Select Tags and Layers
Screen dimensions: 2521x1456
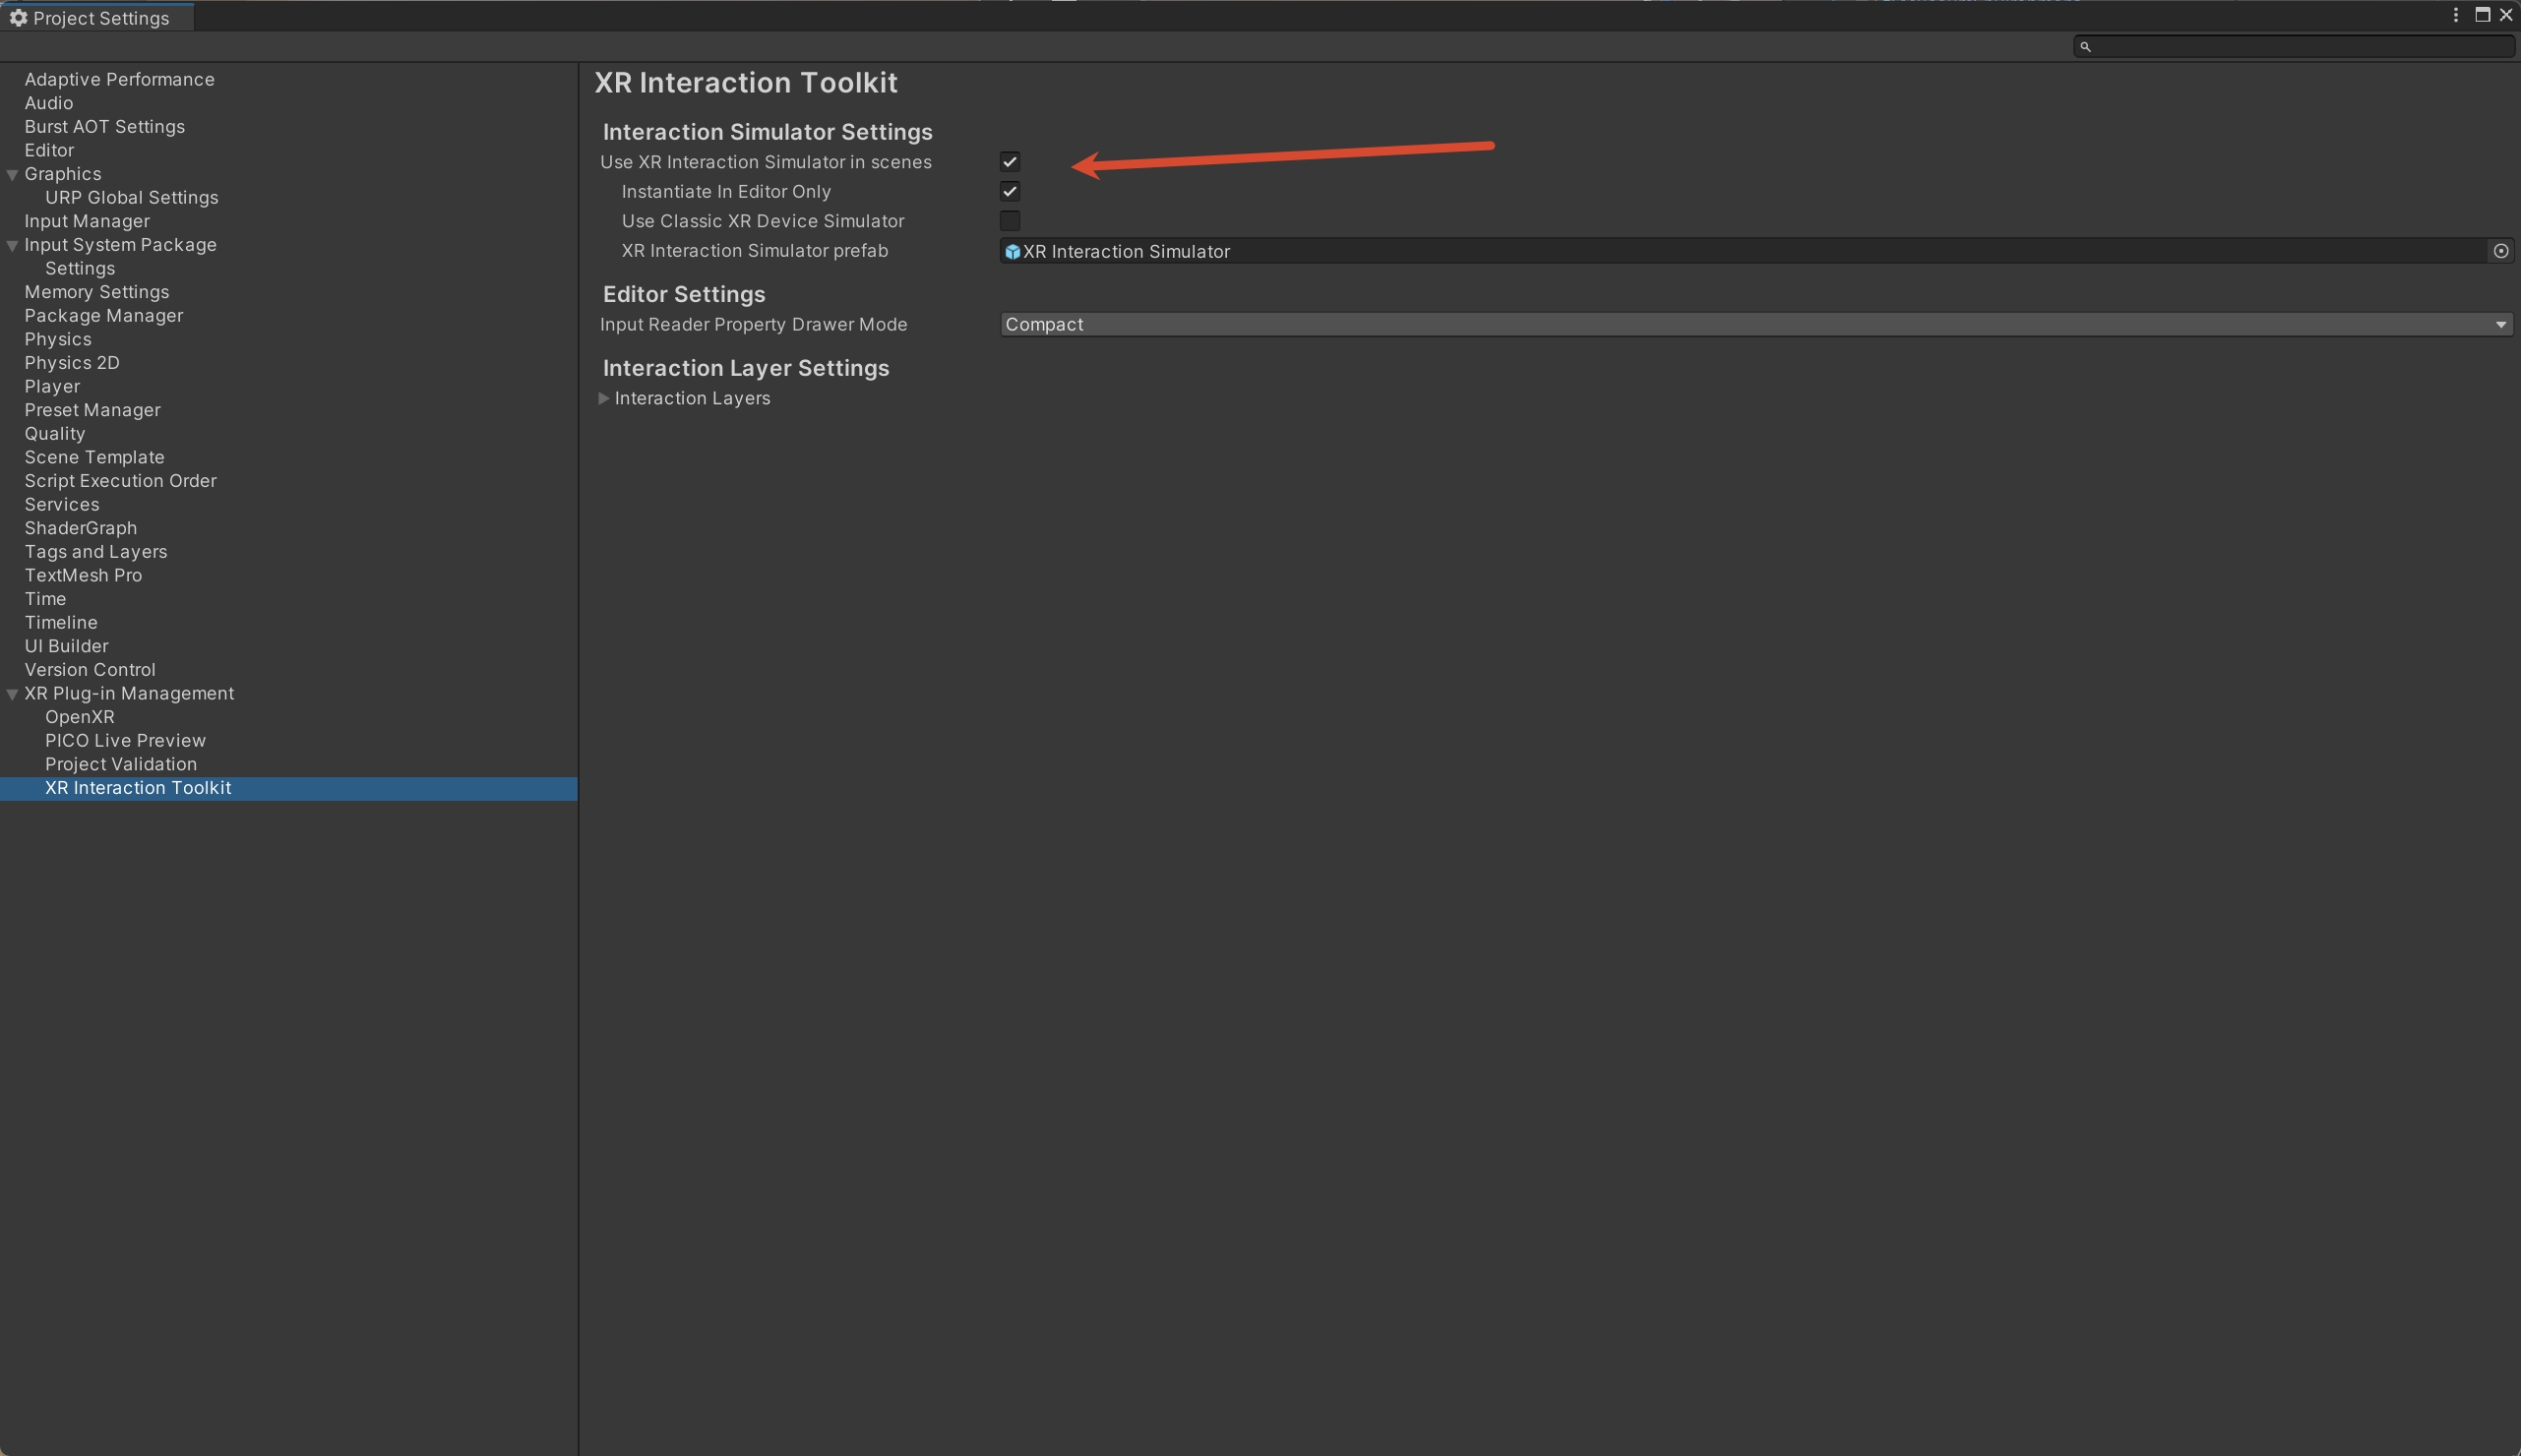95,552
